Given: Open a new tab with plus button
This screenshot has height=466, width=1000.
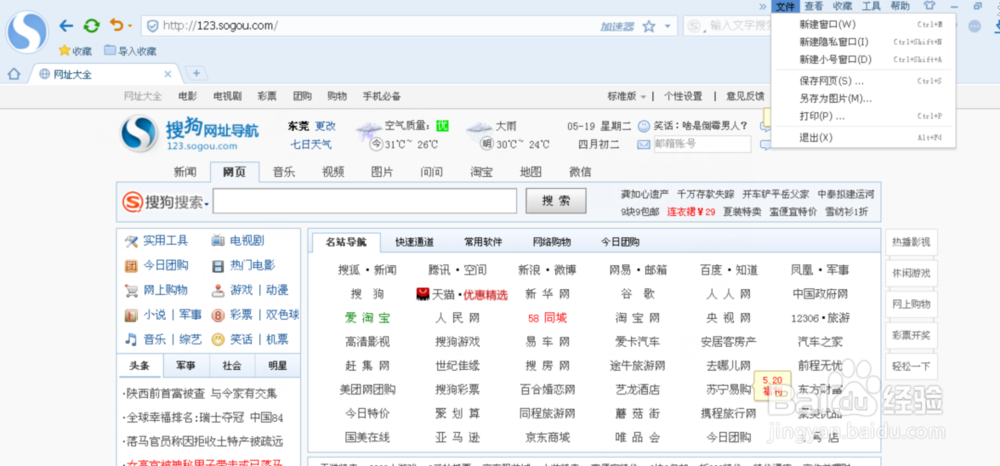Looking at the screenshot, I should (x=196, y=73).
